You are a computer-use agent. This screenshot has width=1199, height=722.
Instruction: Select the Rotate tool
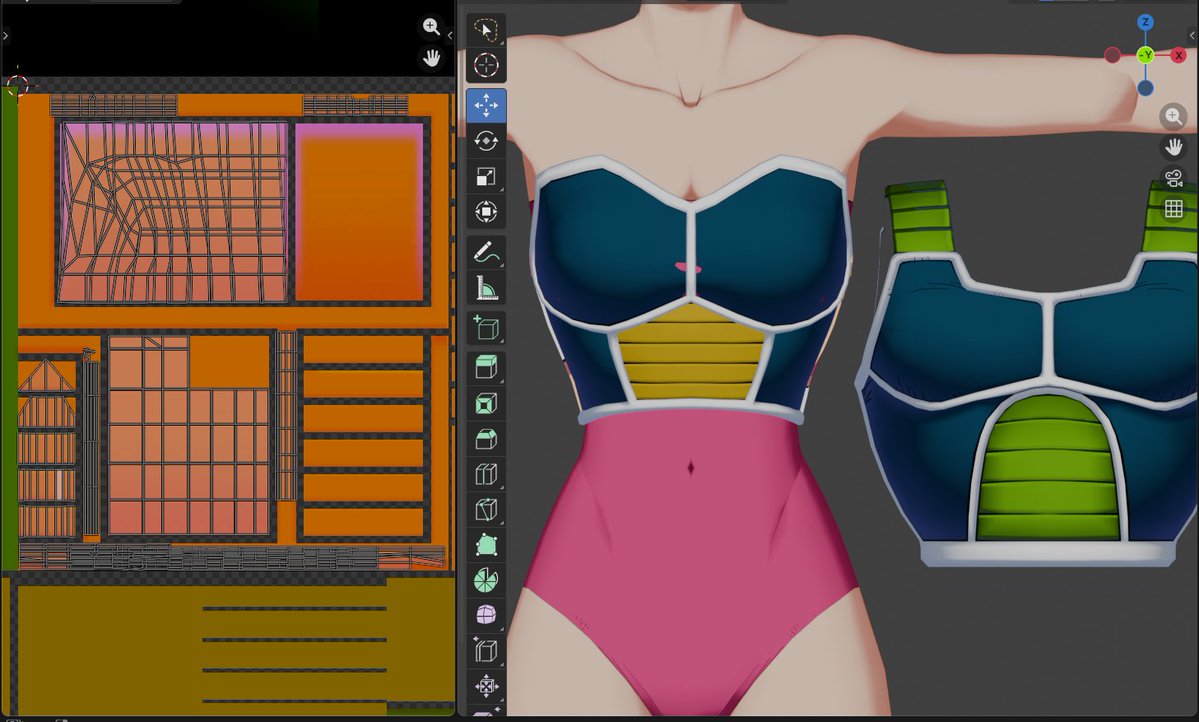coord(485,140)
